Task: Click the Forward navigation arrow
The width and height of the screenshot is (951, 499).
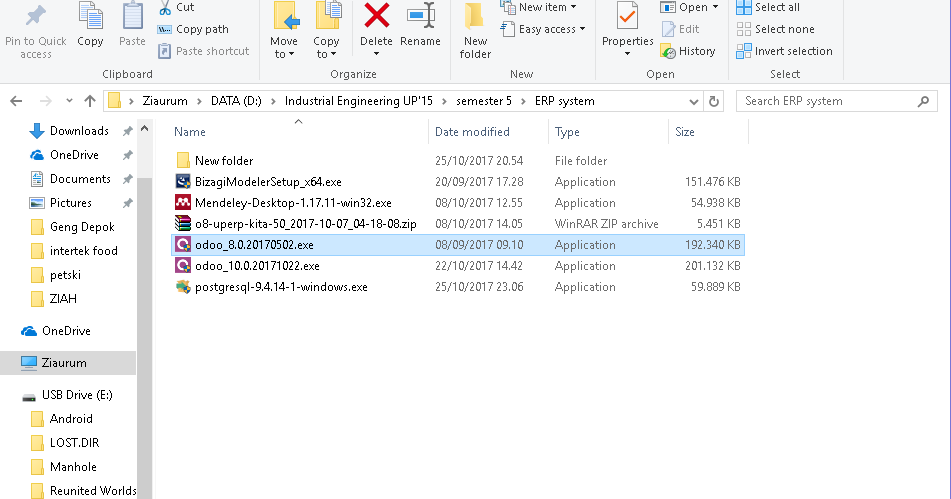Action: coord(45,101)
